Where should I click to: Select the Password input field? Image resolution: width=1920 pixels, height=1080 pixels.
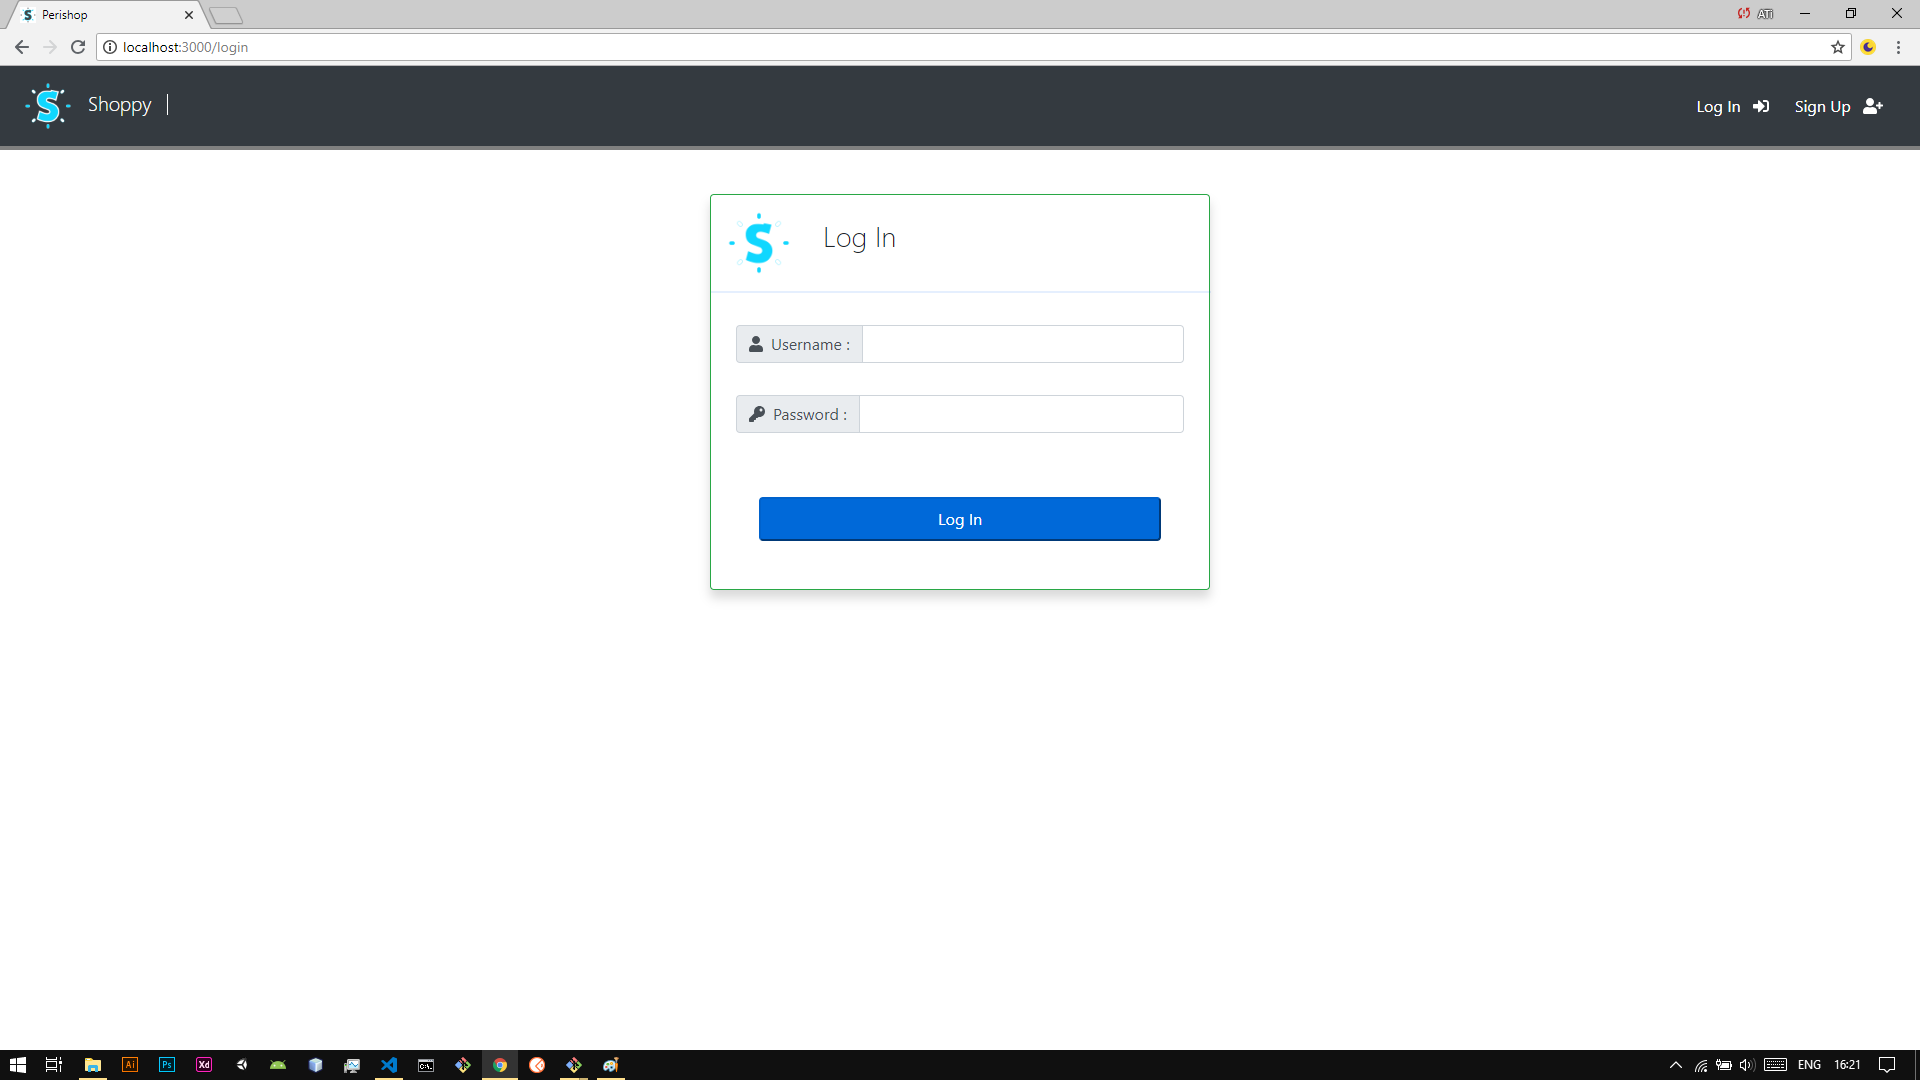(x=1022, y=413)
